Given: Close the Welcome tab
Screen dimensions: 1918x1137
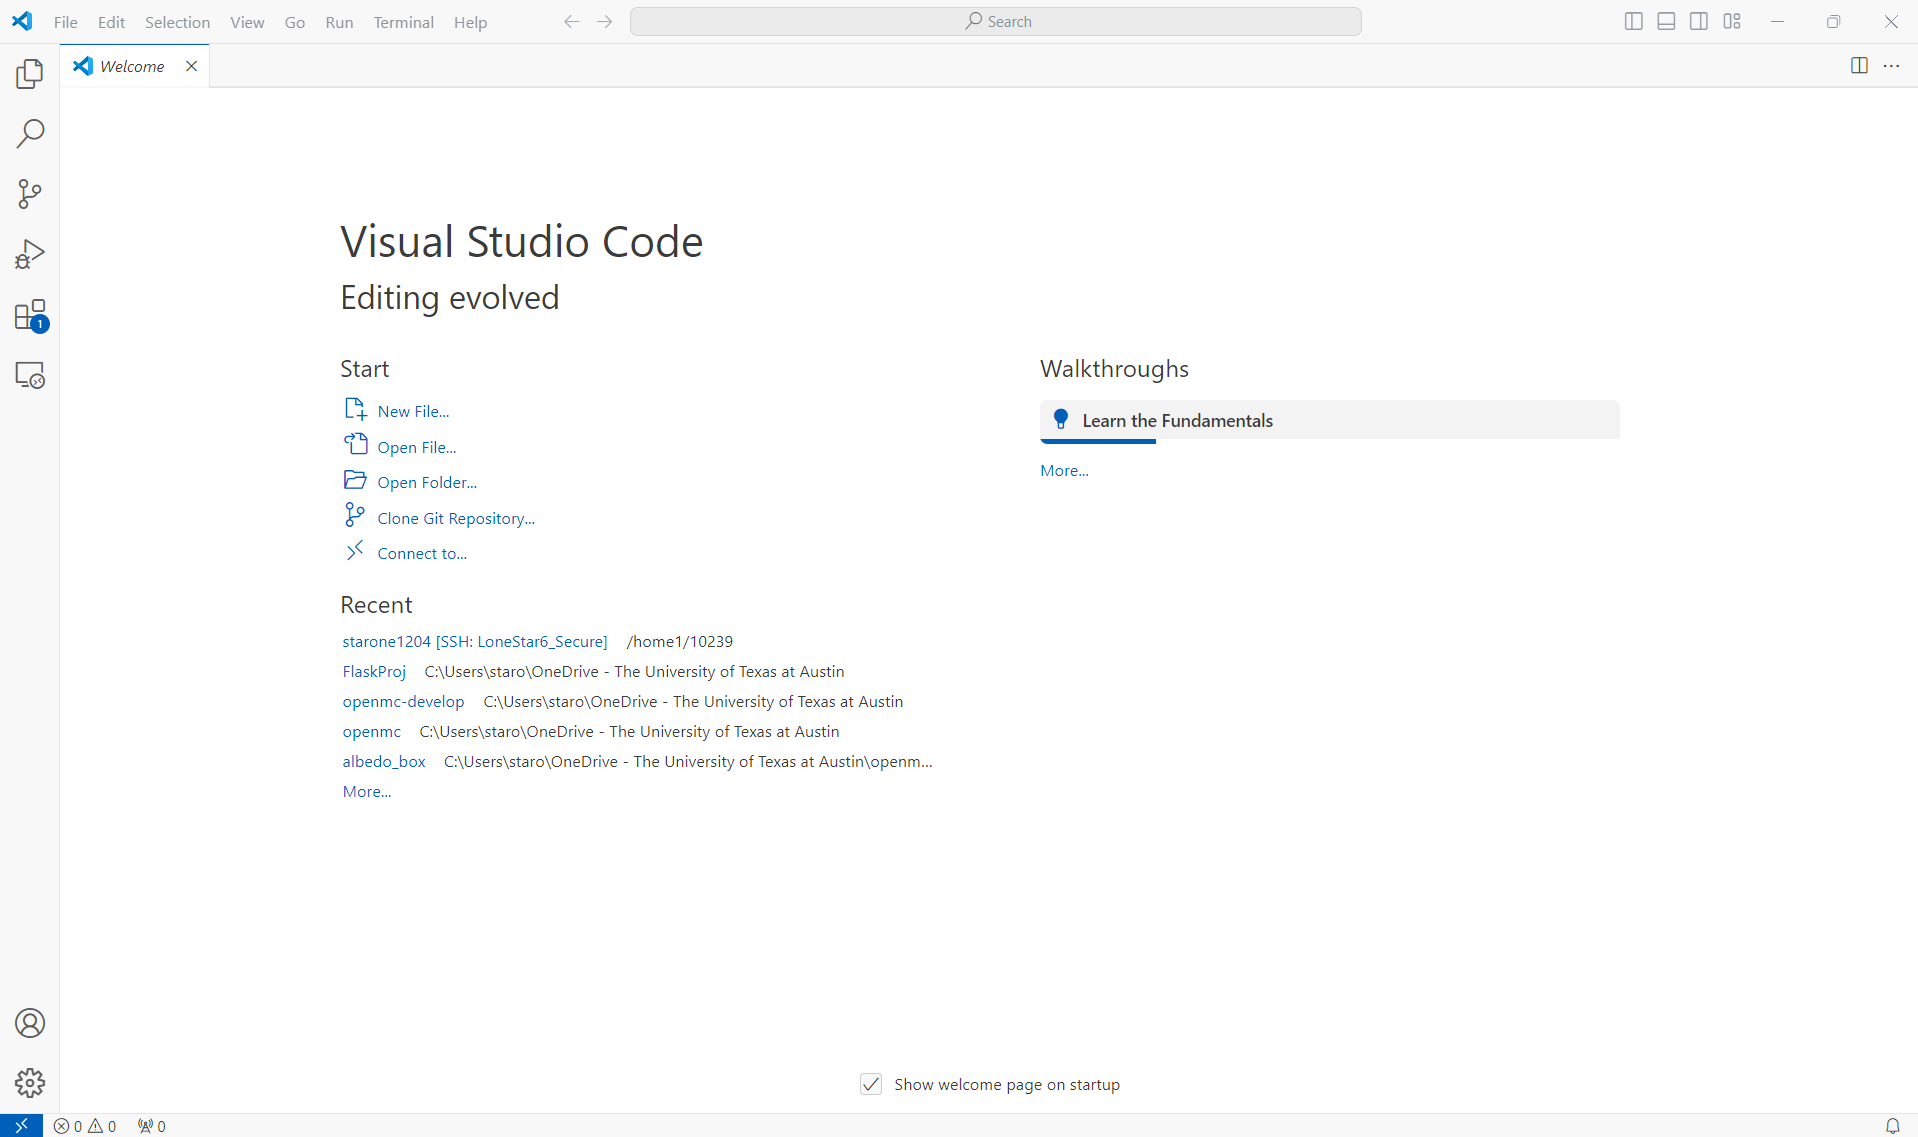Looking at the screenshot, I should (191, 66).
